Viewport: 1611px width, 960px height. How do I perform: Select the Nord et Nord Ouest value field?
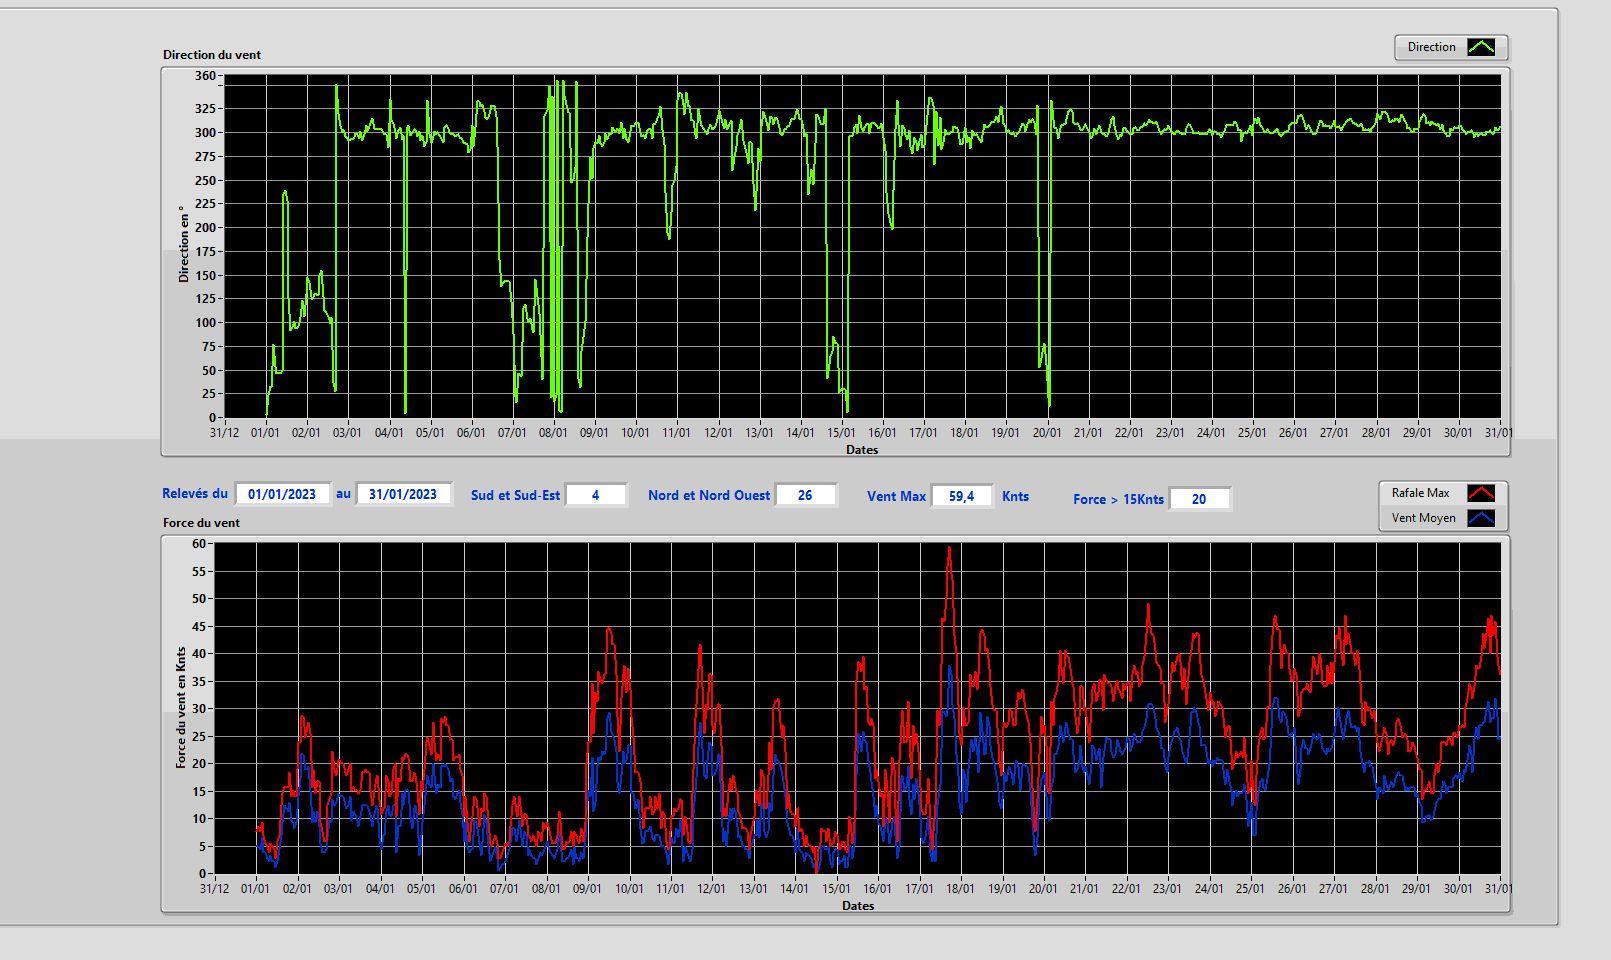805,495
